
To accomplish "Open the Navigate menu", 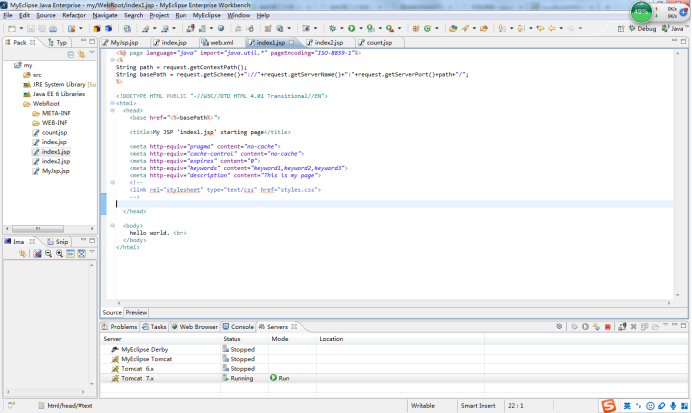I will (105, 15).
